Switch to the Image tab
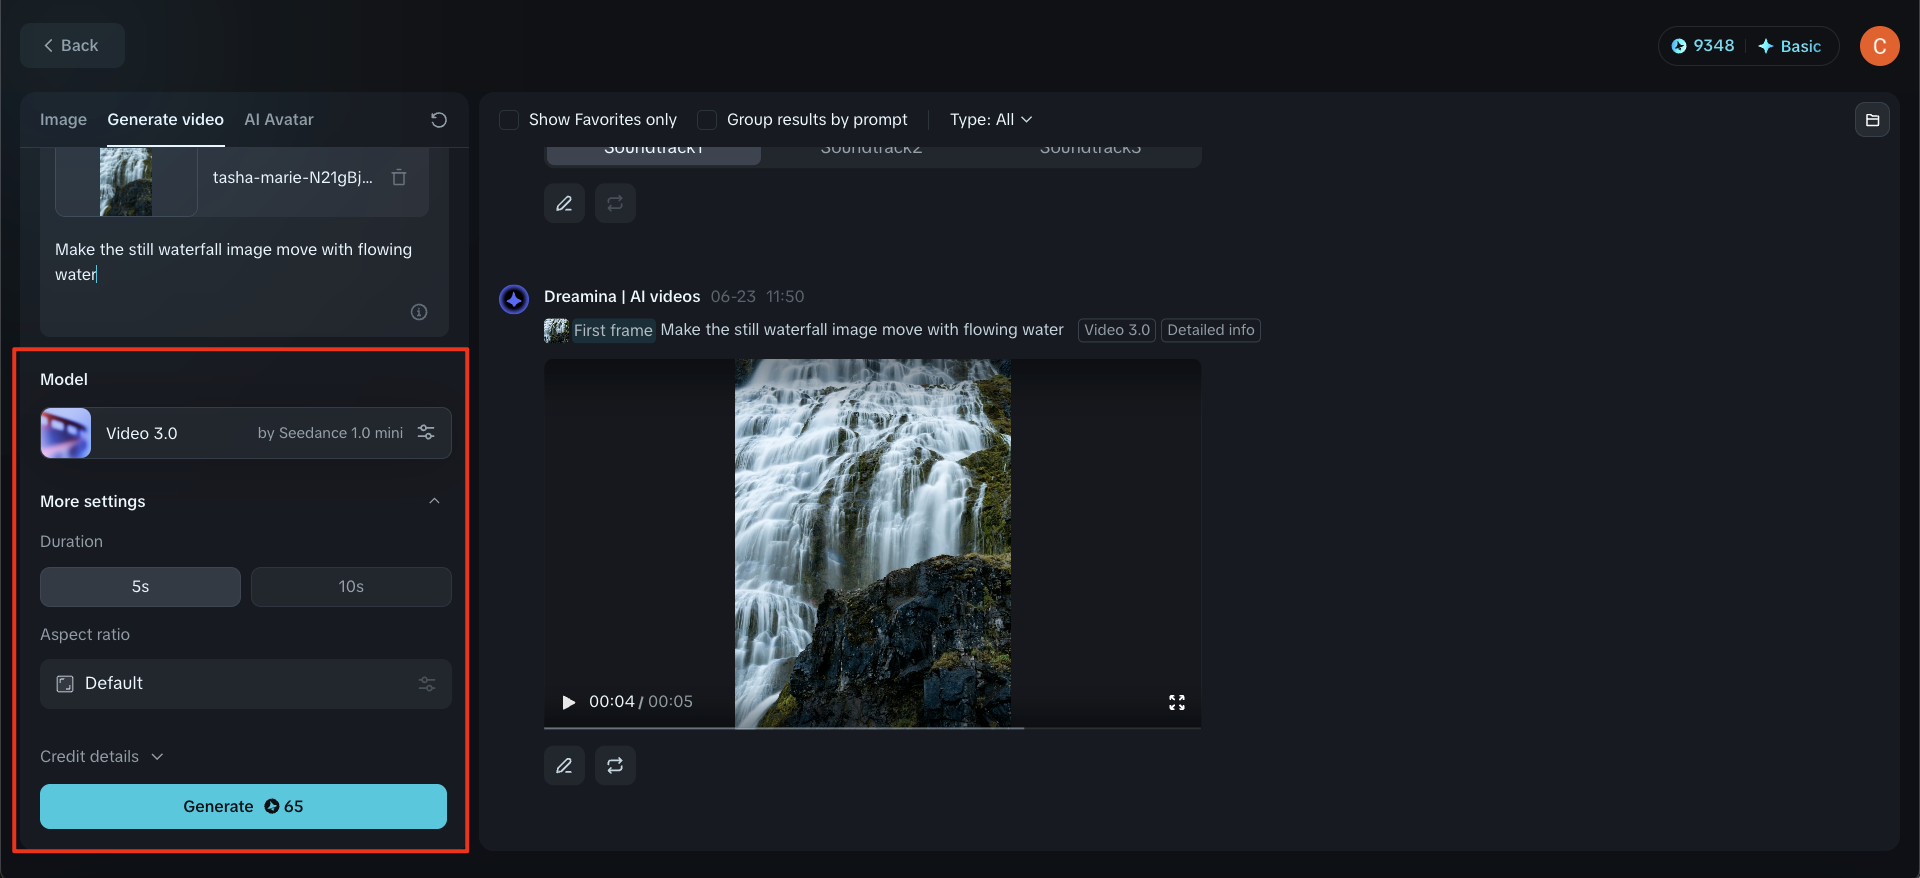Image resolution: width=1920 pixels, height=878 pixels. tap(63, 120)
